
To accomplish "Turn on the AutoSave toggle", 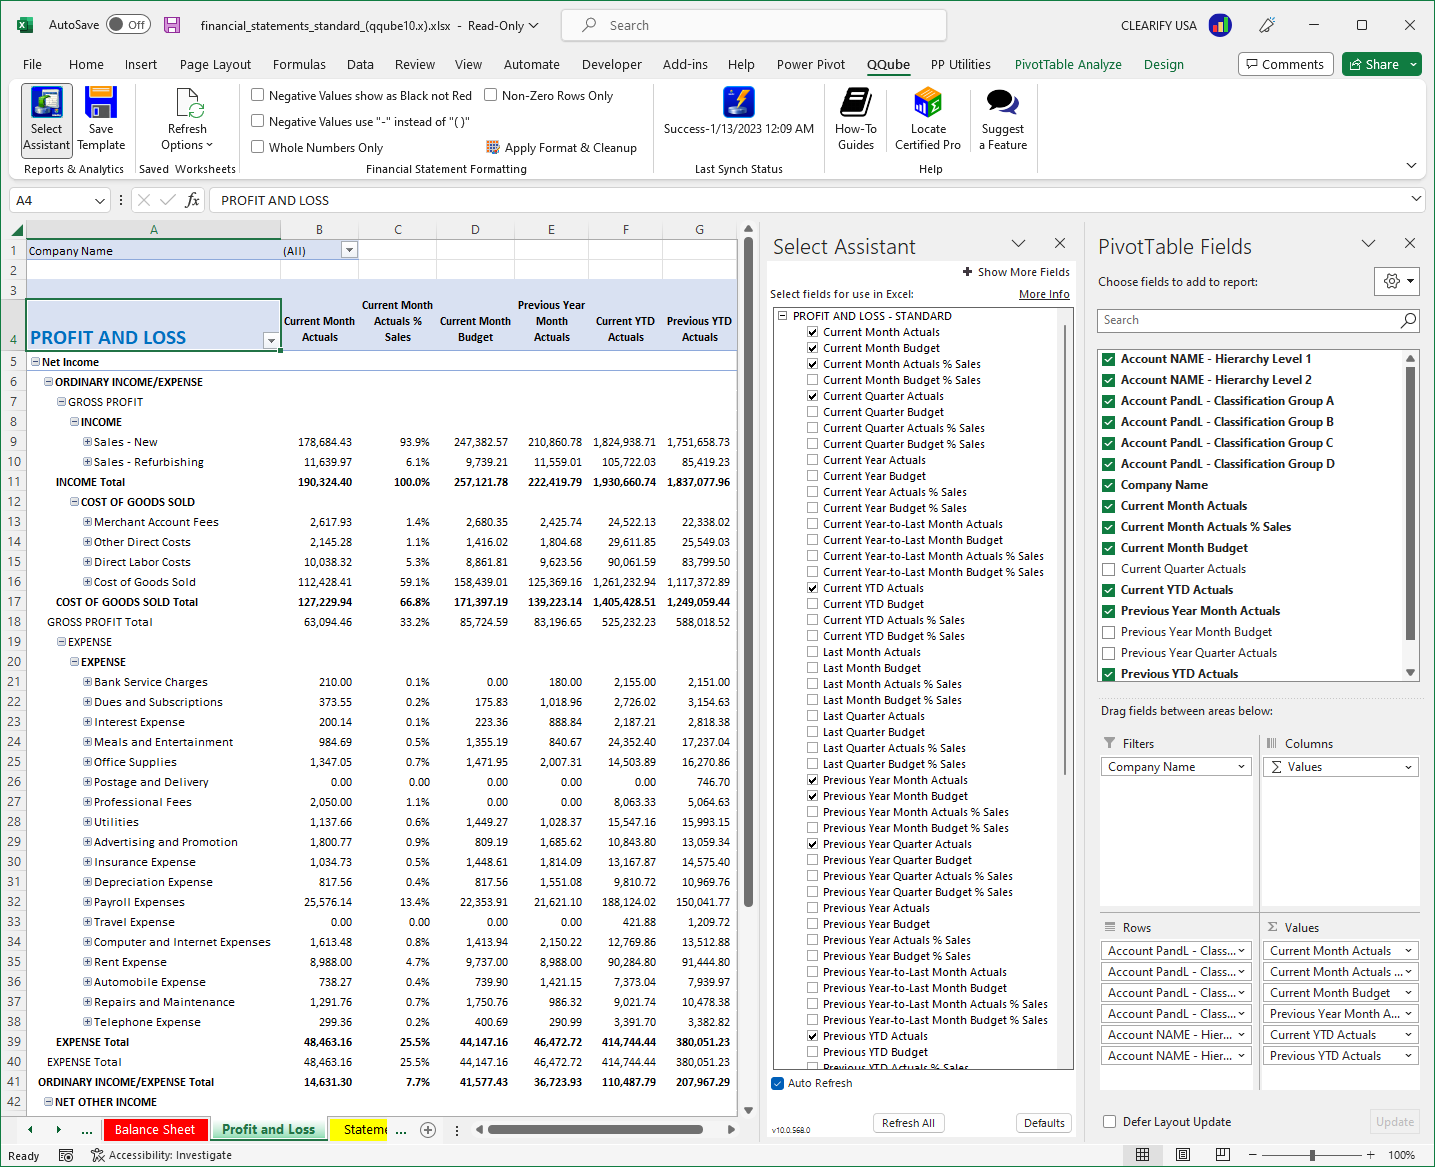I will 127,24.
